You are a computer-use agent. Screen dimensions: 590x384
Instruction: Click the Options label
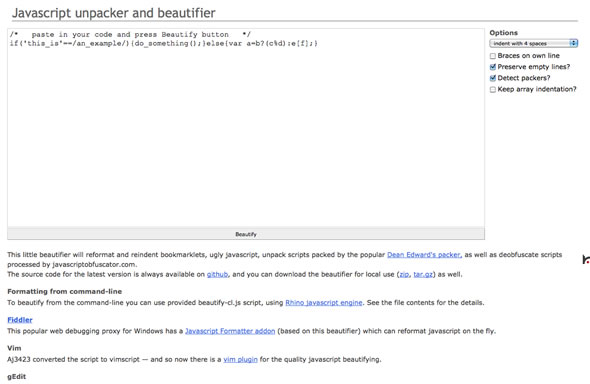click(x=503, y=33)
